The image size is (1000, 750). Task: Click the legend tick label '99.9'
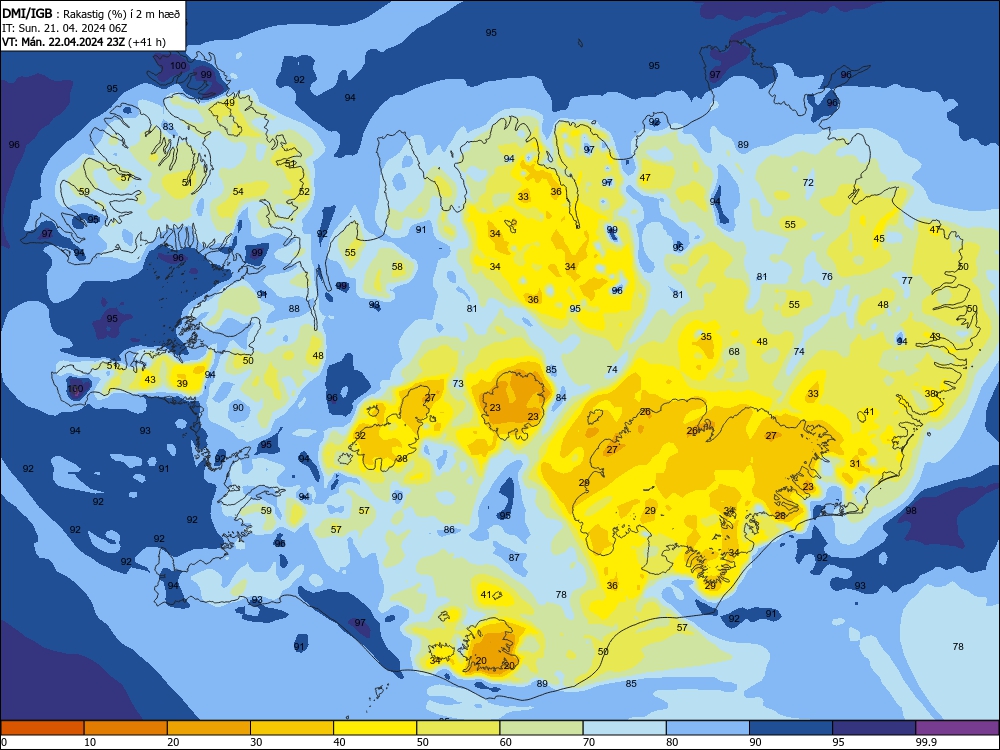pyautogui.click(x=926, y=742)
